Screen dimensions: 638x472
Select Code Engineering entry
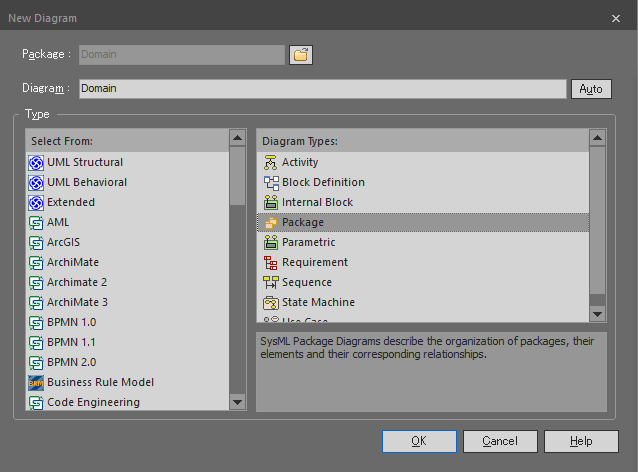tap(128, 402)
